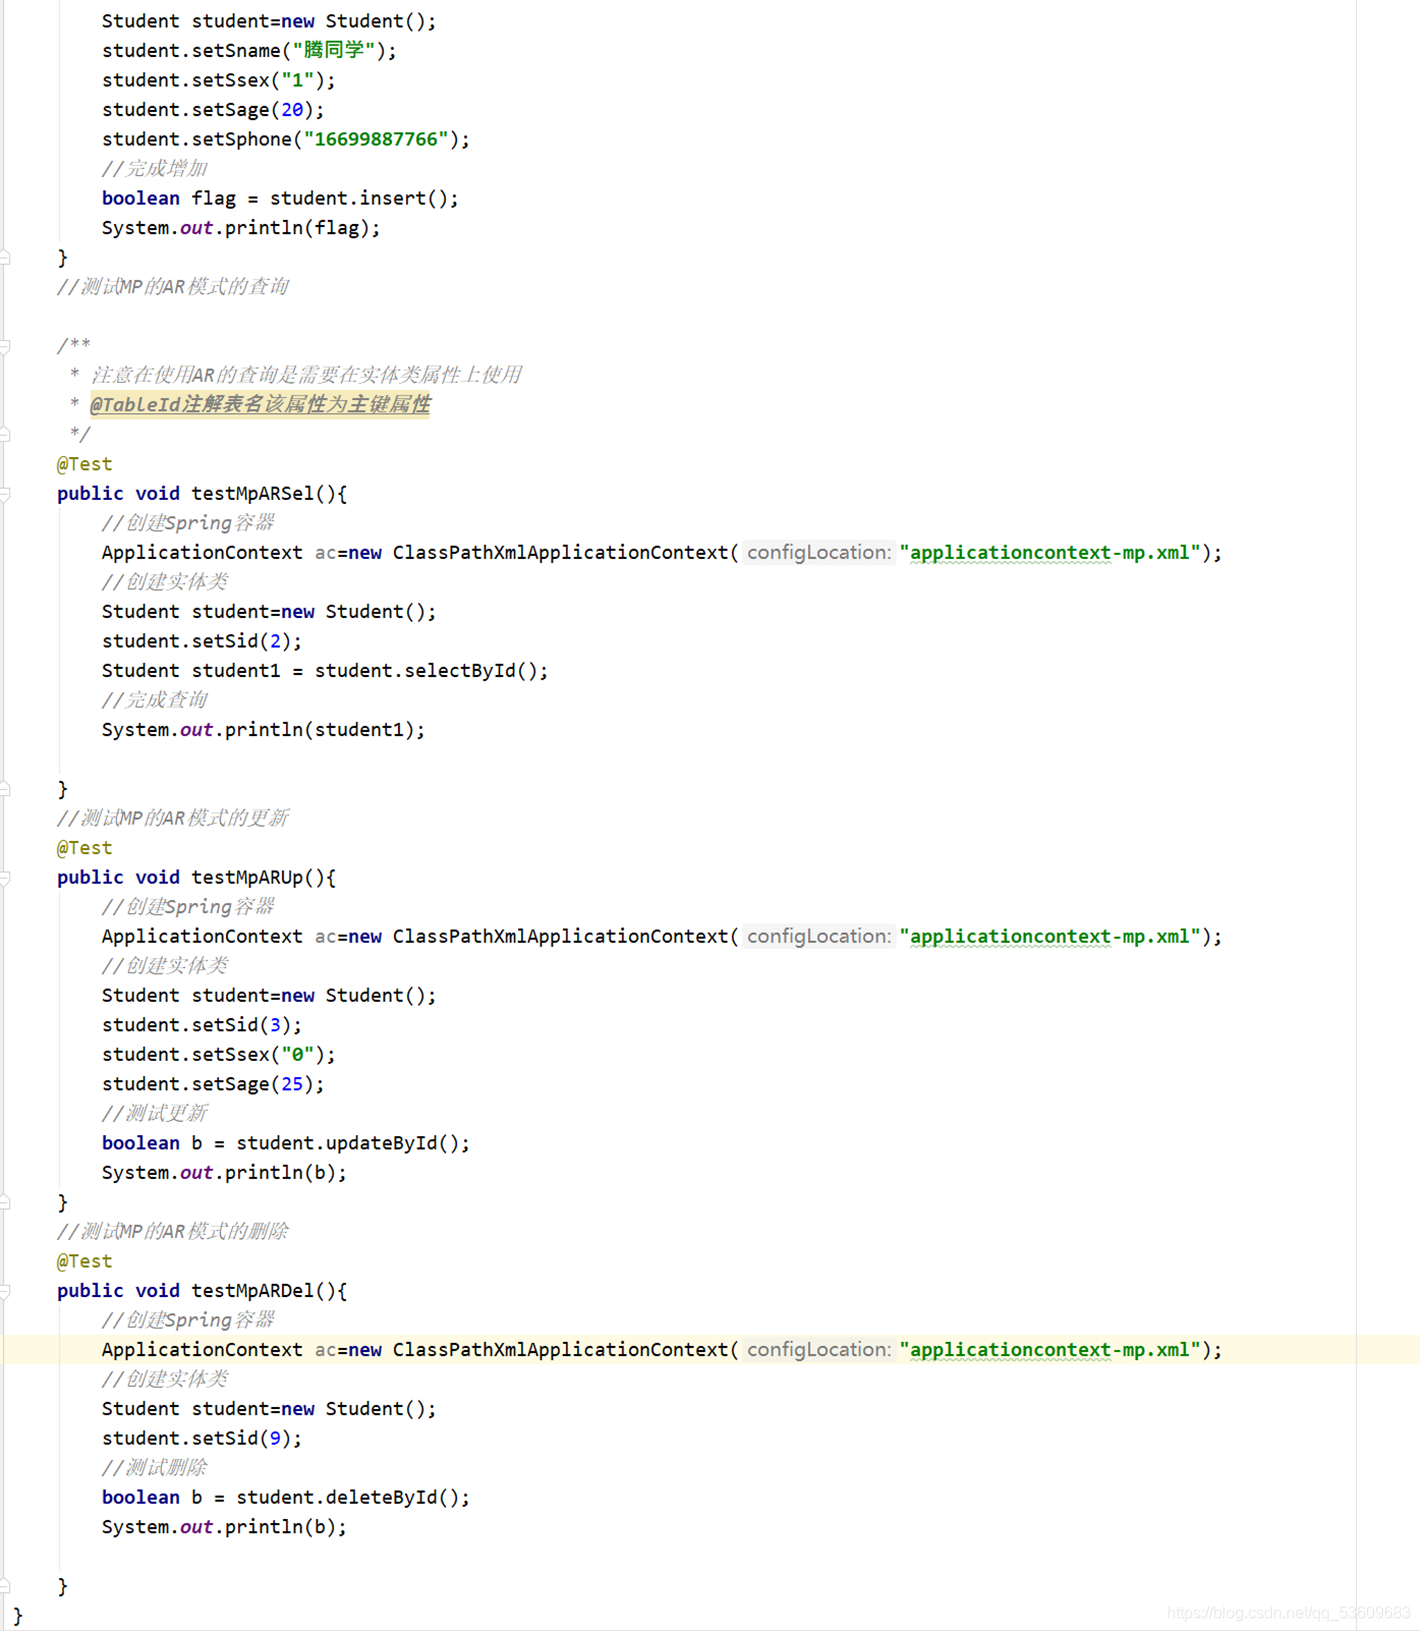
Task: Click the student.setSid(2) line
Action: pyautogui.click(x=201, y=641)
